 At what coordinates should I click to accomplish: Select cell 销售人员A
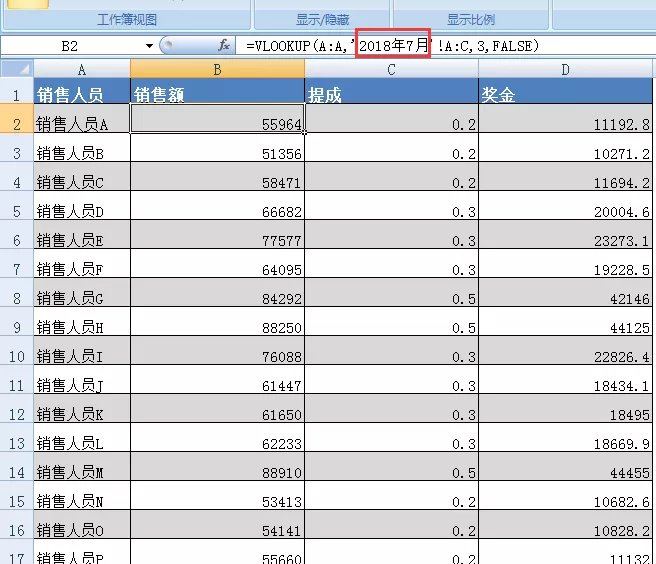tap(82, 119)
